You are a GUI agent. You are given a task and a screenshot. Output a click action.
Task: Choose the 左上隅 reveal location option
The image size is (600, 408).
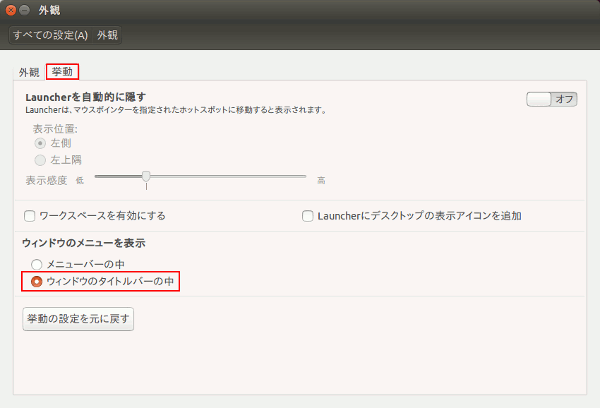[40, 159]
